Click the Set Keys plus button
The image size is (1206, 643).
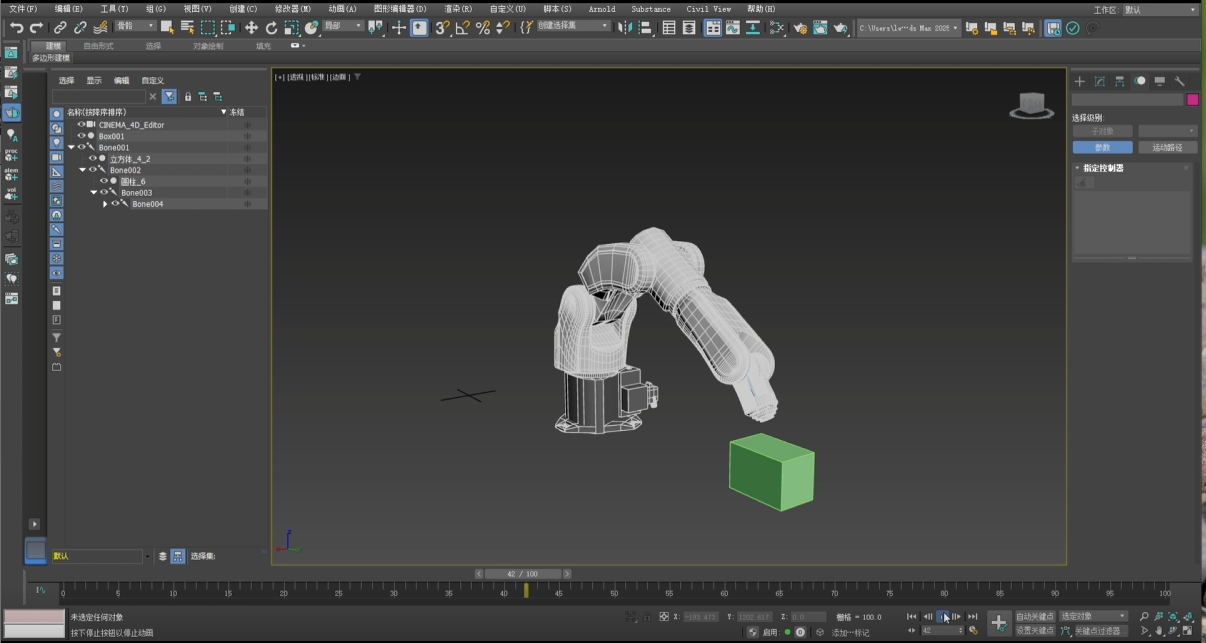(x=998, y=623)
